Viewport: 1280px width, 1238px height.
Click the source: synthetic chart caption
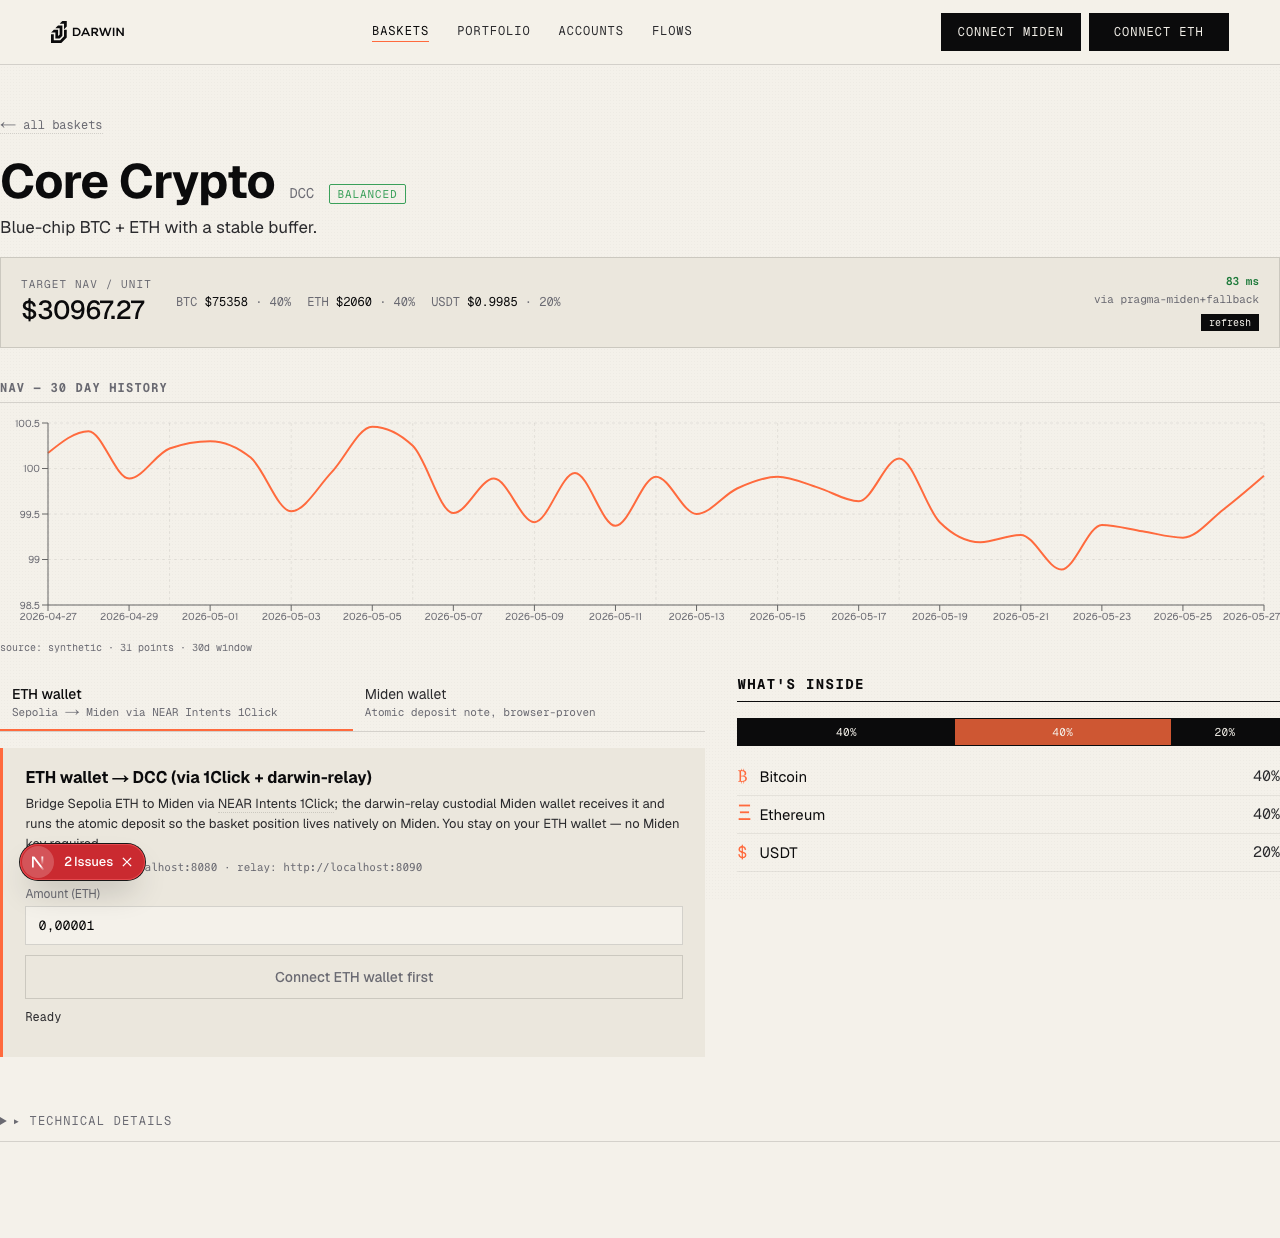pos(126,648)
